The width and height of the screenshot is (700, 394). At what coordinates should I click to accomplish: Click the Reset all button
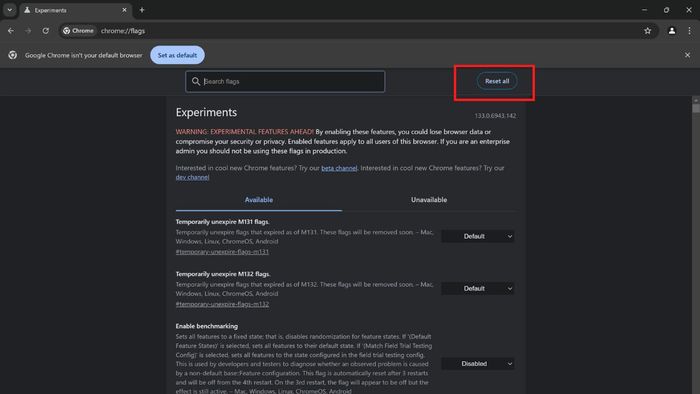(497, 81)
